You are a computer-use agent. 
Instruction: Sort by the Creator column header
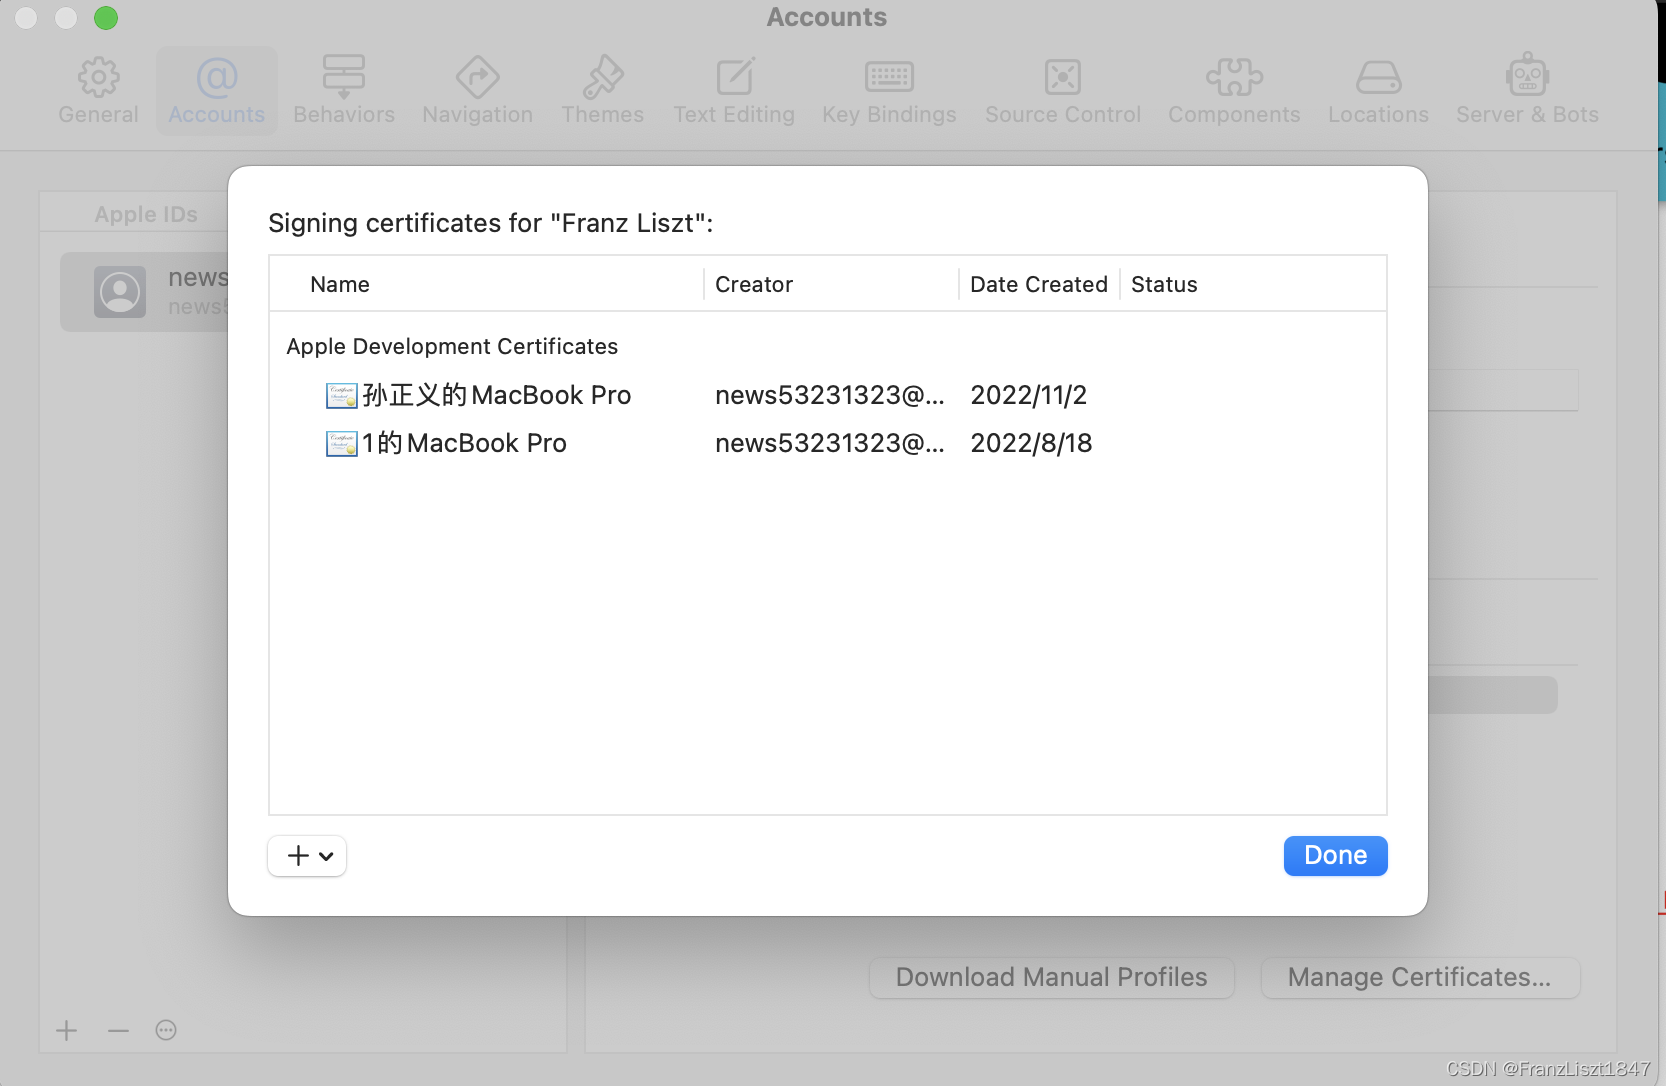coord(754,285)
